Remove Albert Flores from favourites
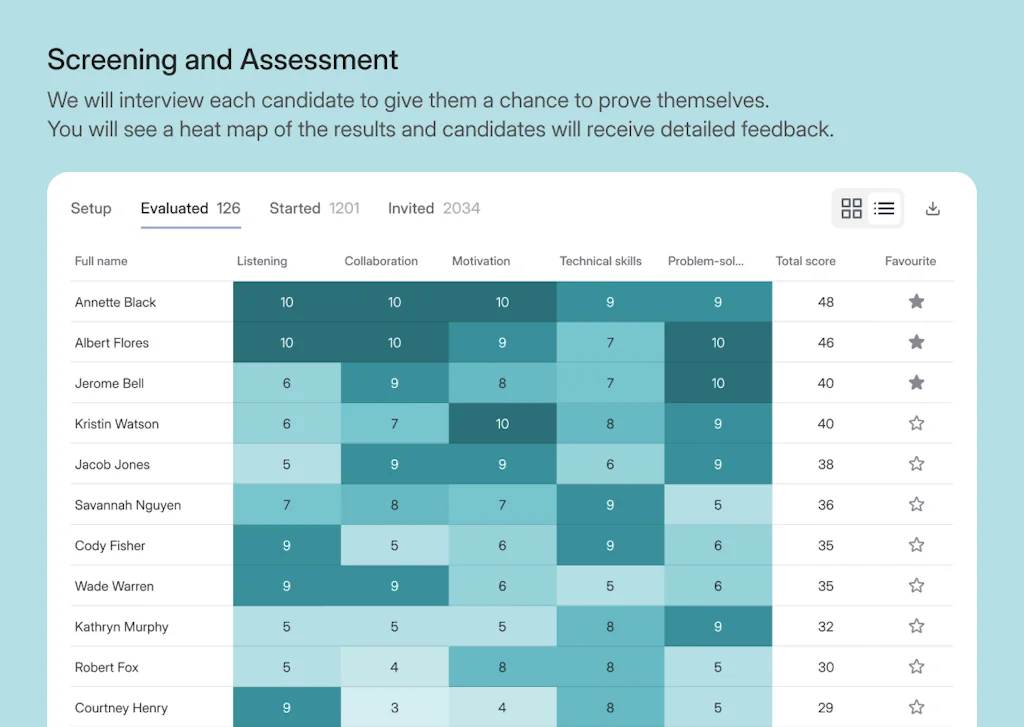 (916, 342)
